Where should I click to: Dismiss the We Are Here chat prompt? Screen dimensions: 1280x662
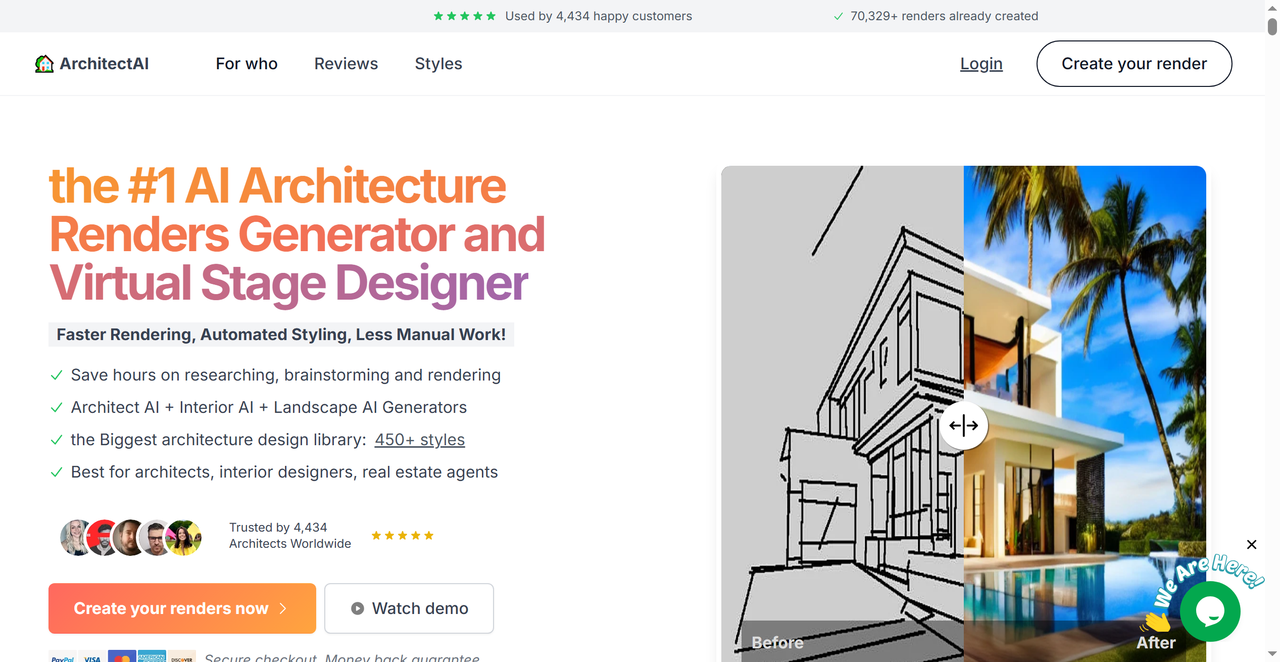1251,545
